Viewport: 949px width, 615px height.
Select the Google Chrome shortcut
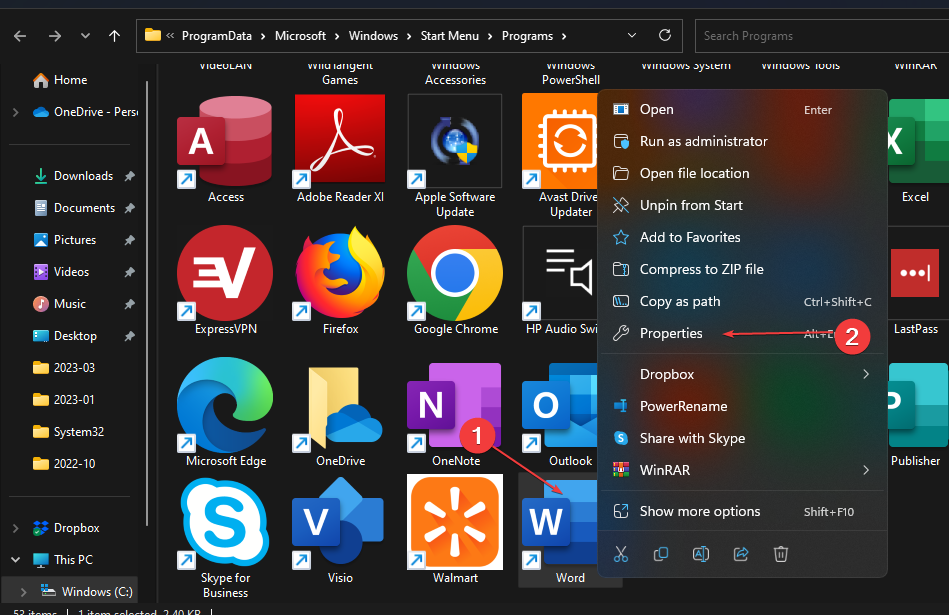(455, 272)
